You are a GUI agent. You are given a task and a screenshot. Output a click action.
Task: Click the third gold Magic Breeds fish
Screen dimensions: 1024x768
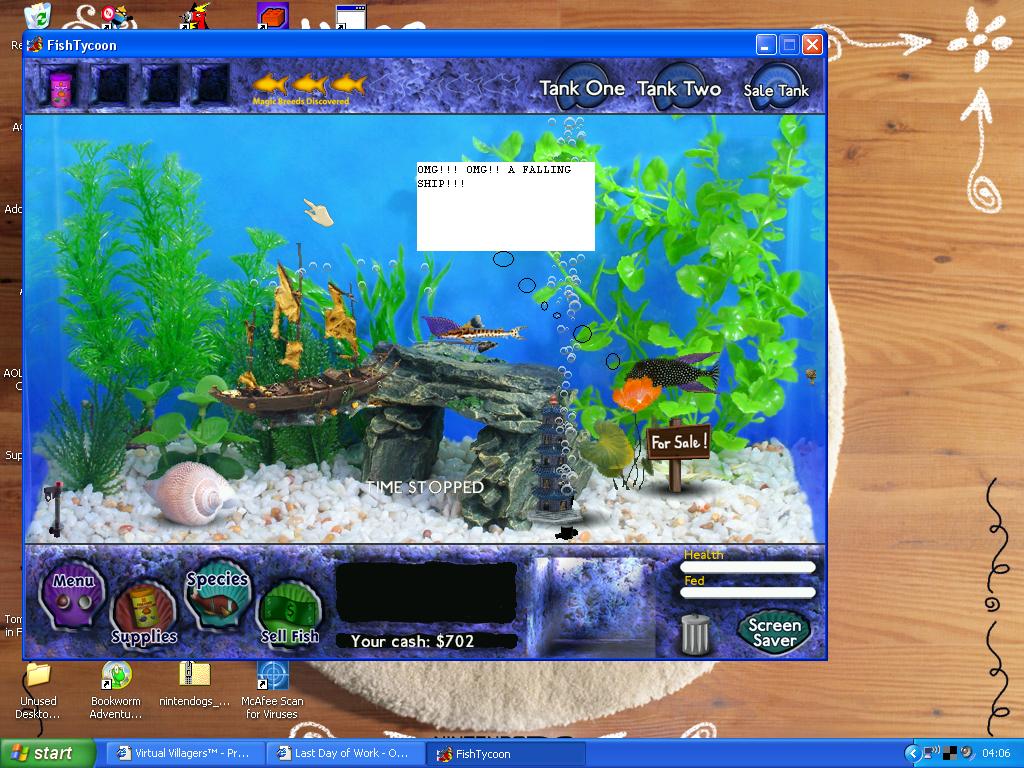(348, 84)
